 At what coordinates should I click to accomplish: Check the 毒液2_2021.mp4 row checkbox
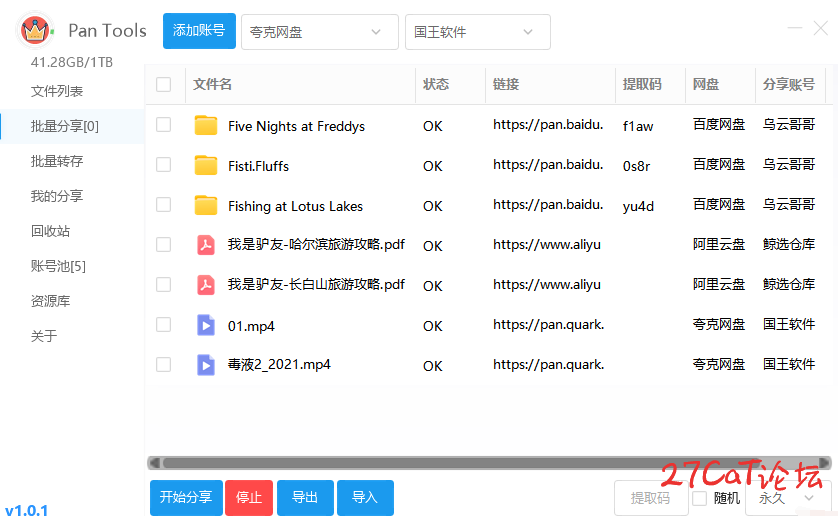[164, 365]
